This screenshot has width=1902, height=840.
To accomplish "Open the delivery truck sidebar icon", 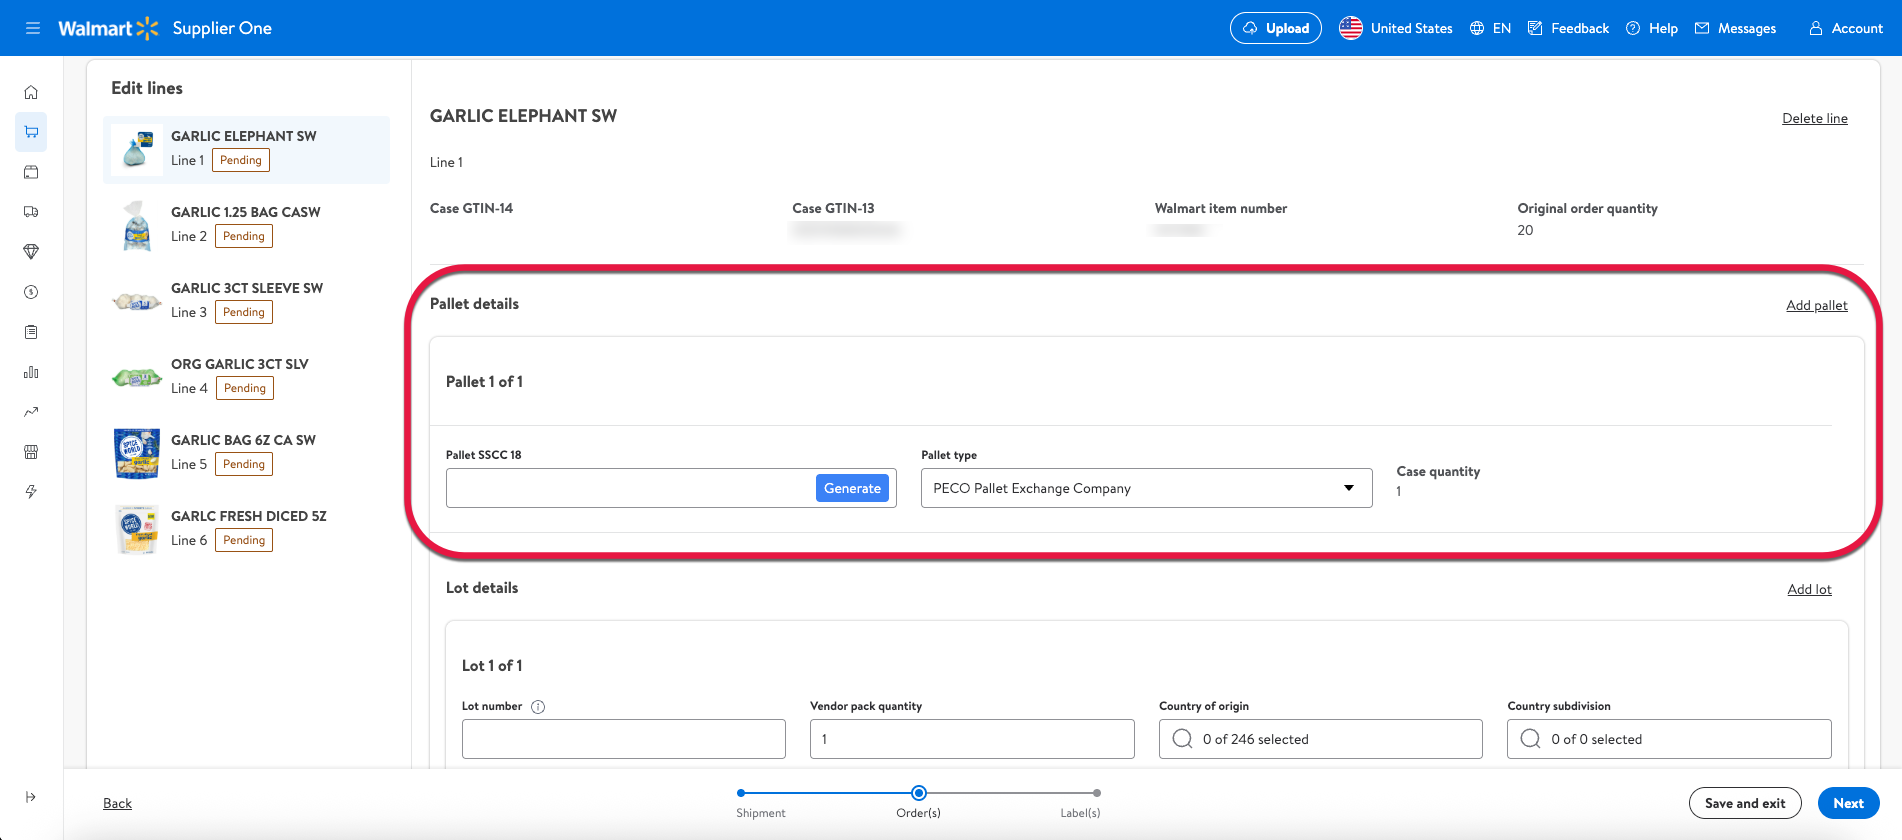I will click(31, 212).
